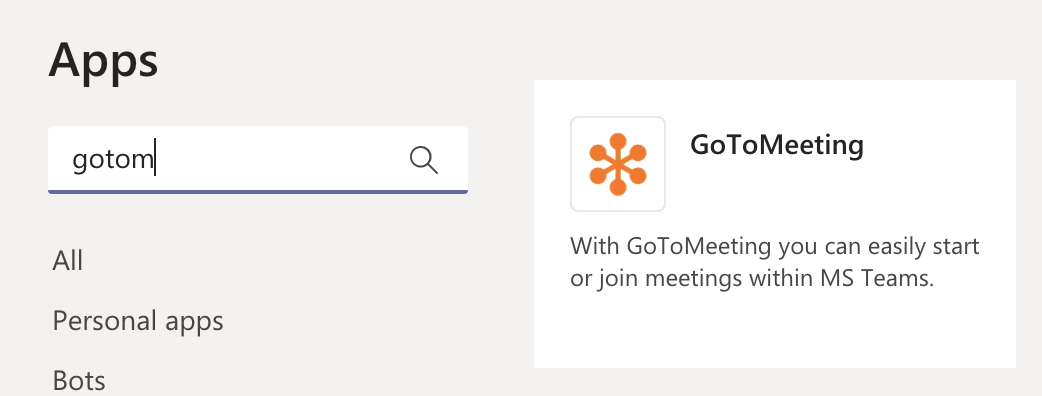
Task: Place cursor after the typed gotom text
Action: coord(155,159)
